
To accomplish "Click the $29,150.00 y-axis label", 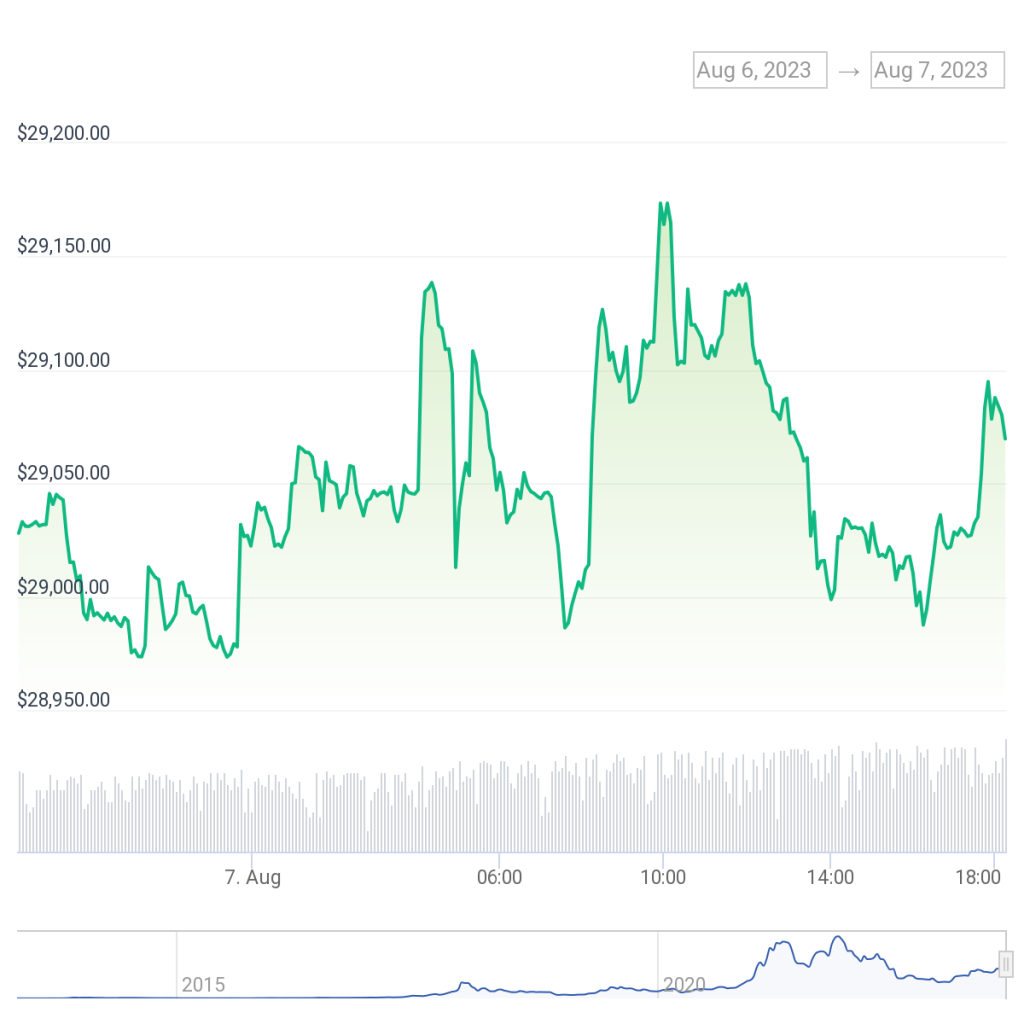I will click(x=64, y=246).
